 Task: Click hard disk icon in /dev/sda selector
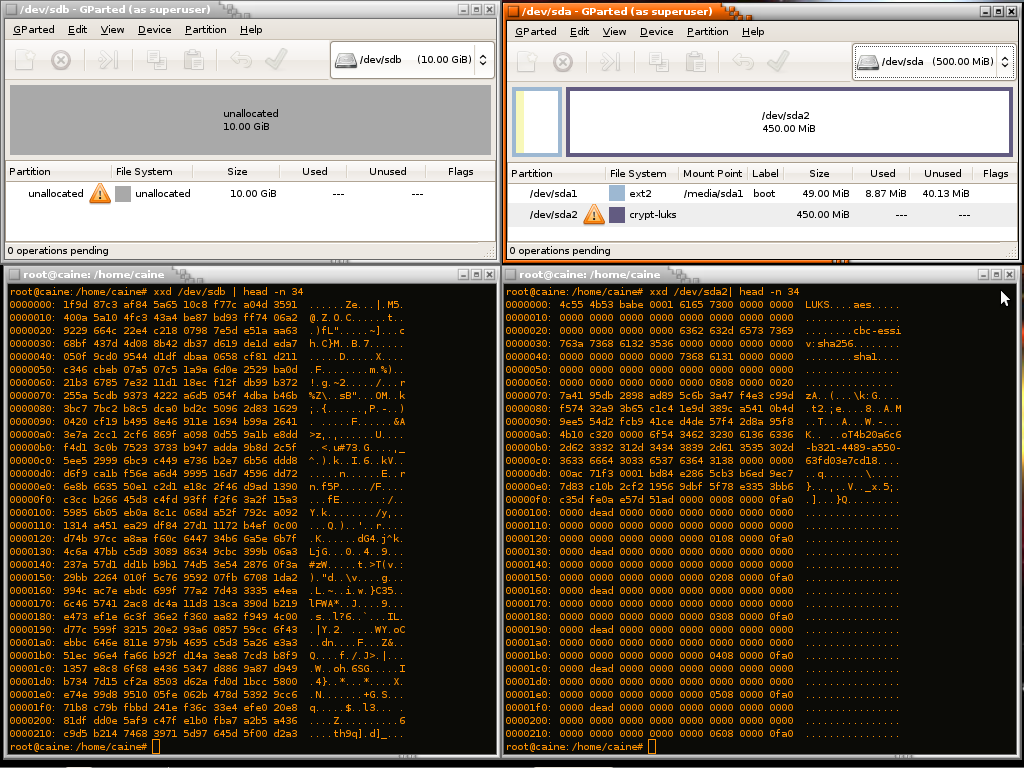click(x=868, y=62)
